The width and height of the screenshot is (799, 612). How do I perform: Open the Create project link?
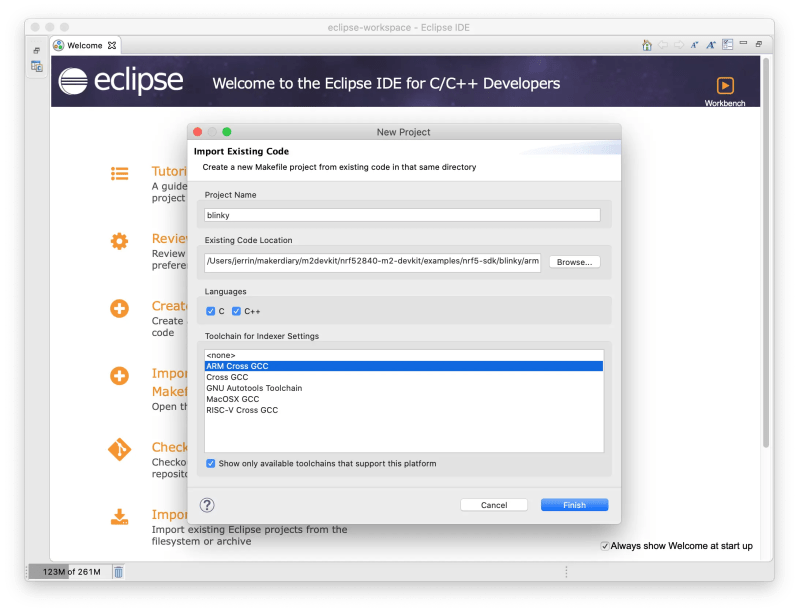pos(169,306)
